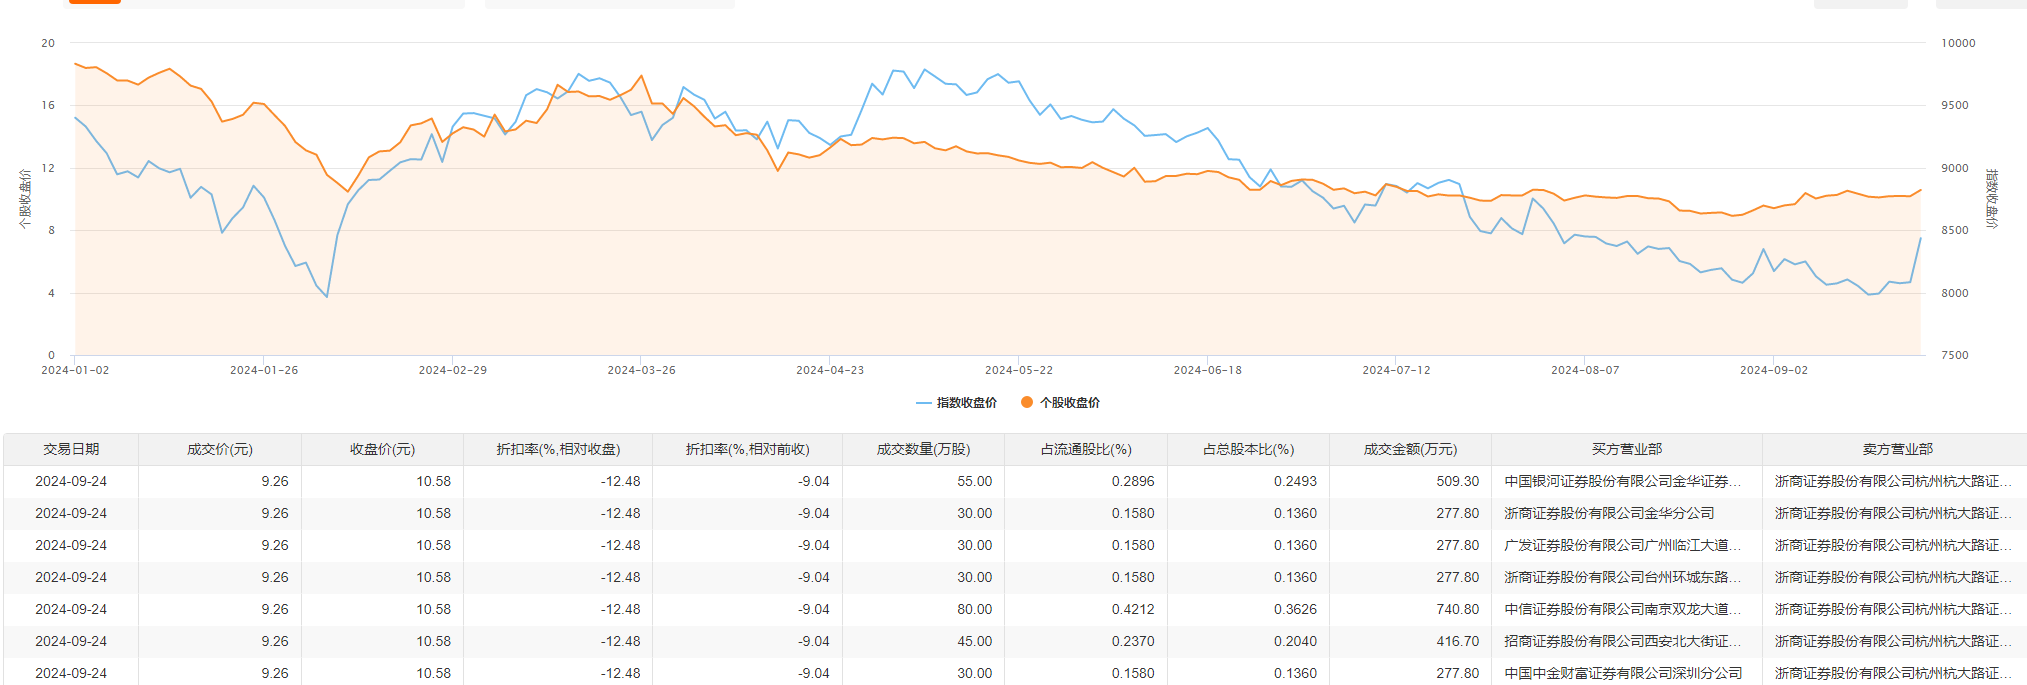This screenshot has height=685, width=2027.
Task: Click the 招商证券 西安北大街 buyer entry
Action: [x=1622, y=641]
